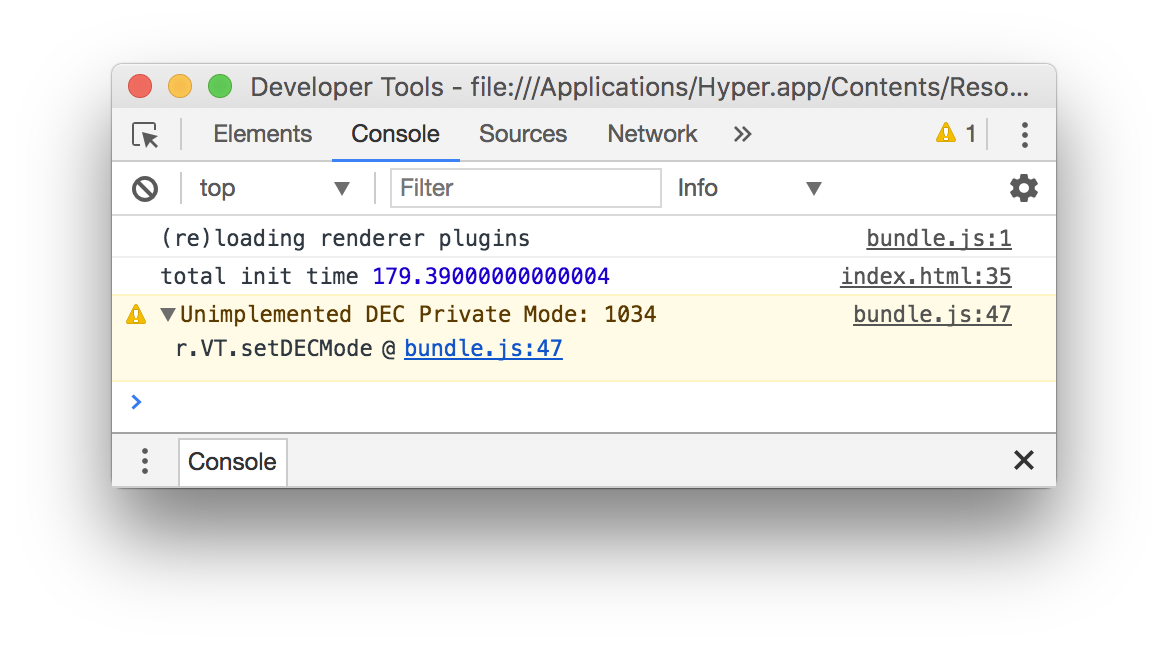Open the three-dot customize menu
The image size is (1168, 648).
click(1025, 134)
